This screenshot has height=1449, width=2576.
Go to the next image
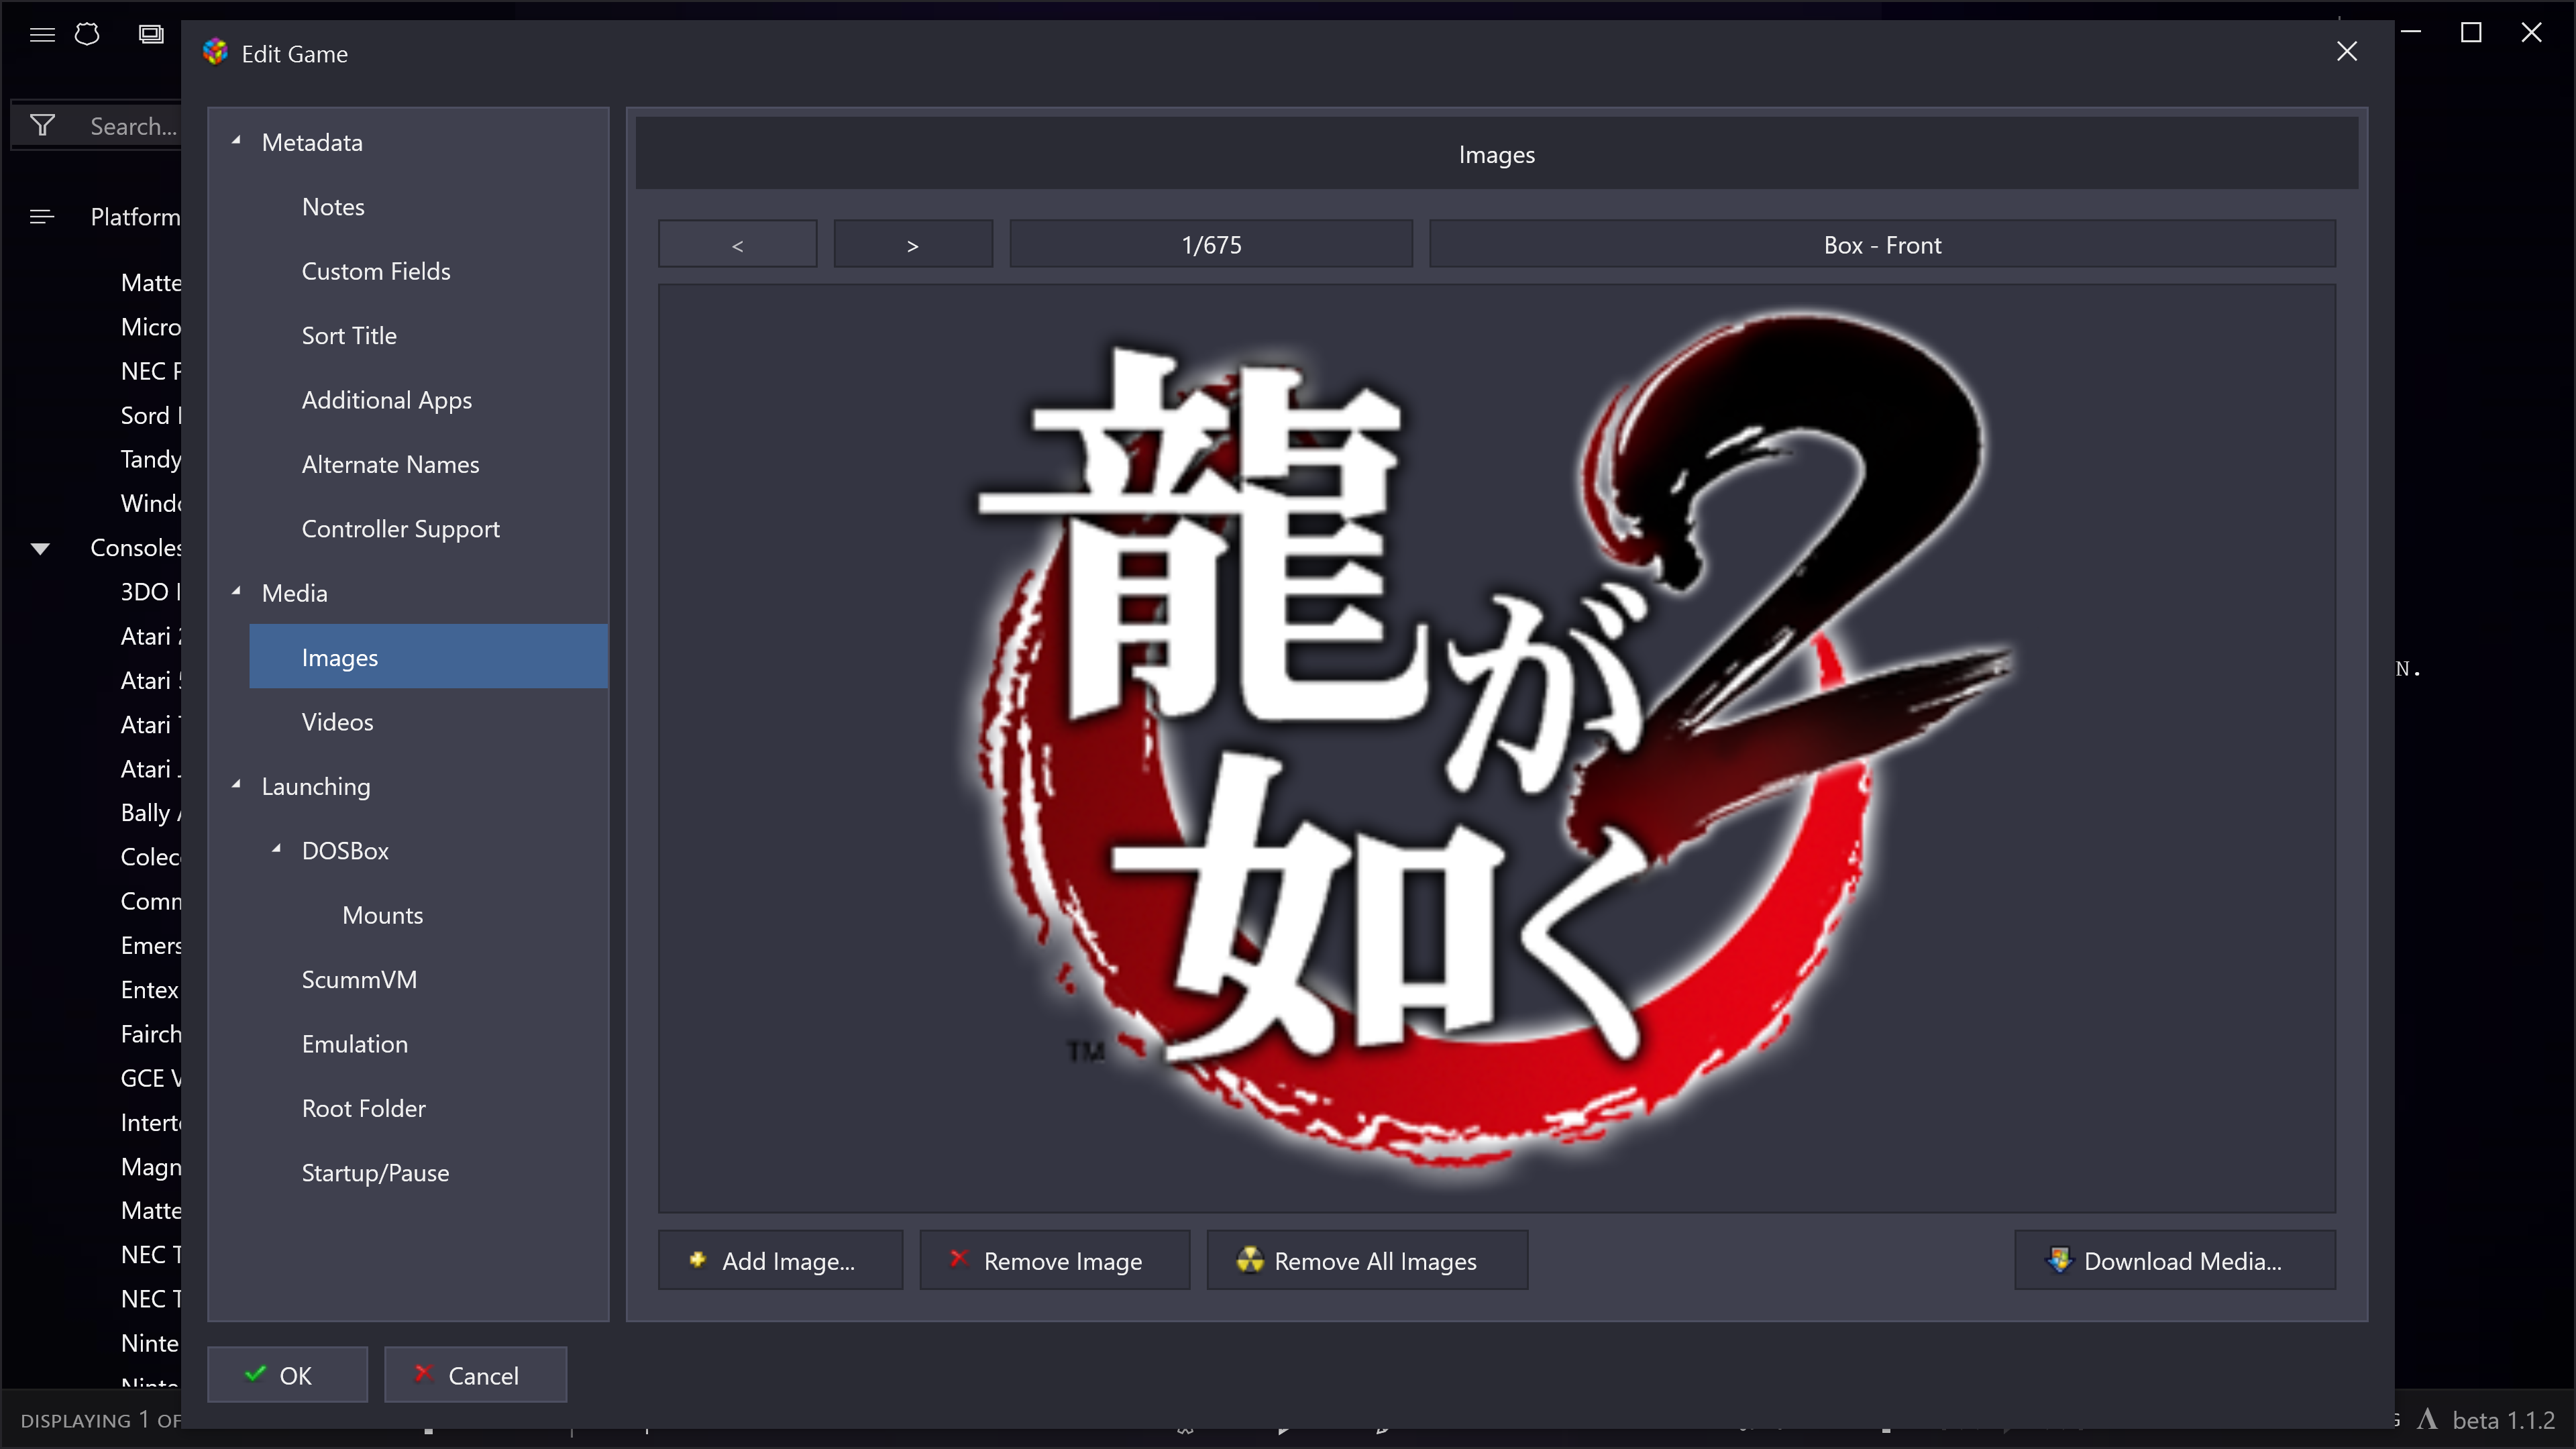pos(913,244)
